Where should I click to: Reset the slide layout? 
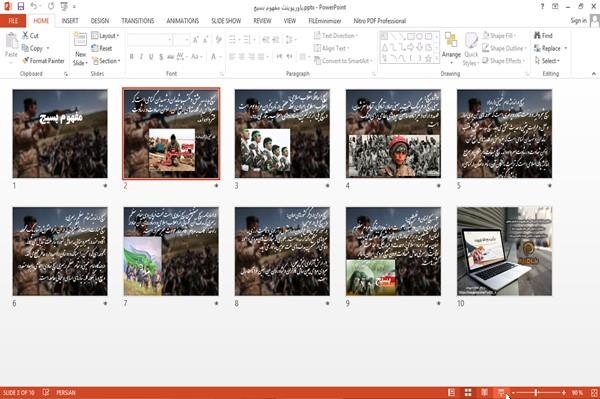(102, 48)
